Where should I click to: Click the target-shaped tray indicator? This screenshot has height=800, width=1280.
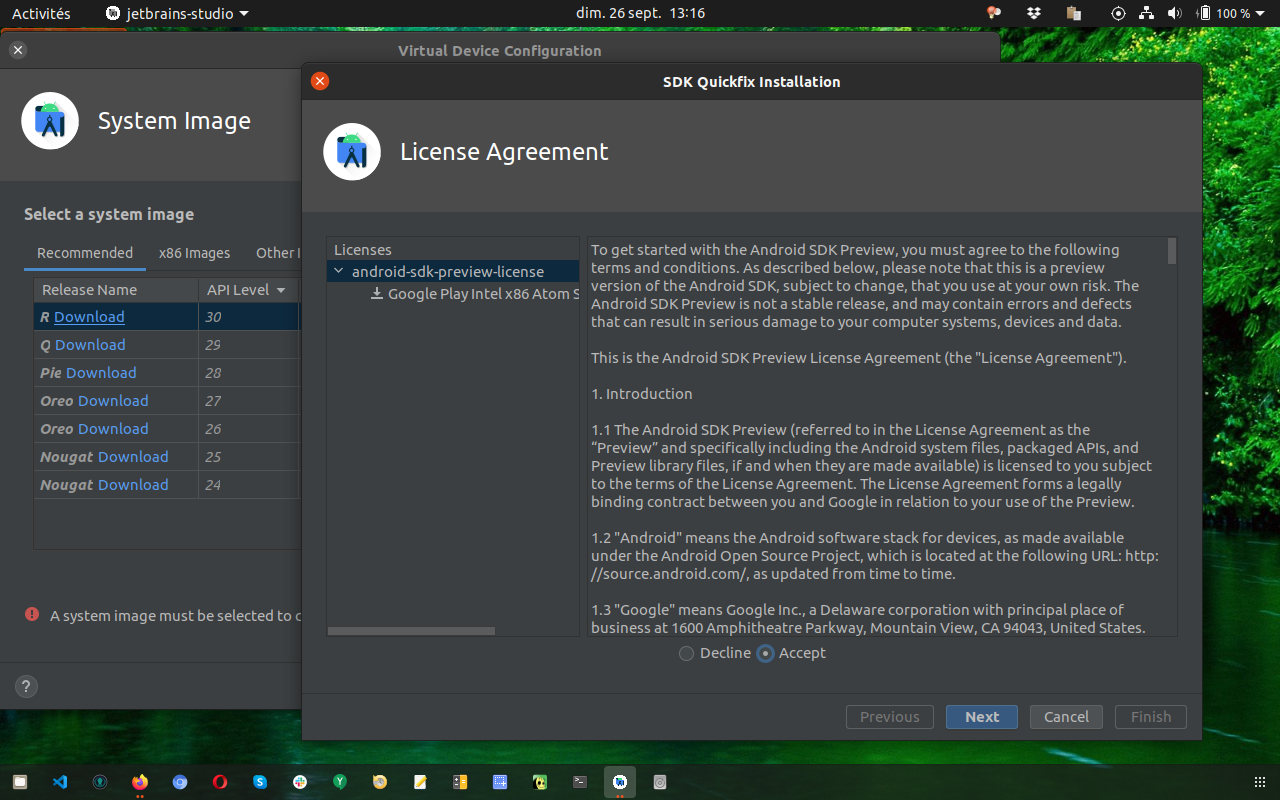tap(1118, 13)
